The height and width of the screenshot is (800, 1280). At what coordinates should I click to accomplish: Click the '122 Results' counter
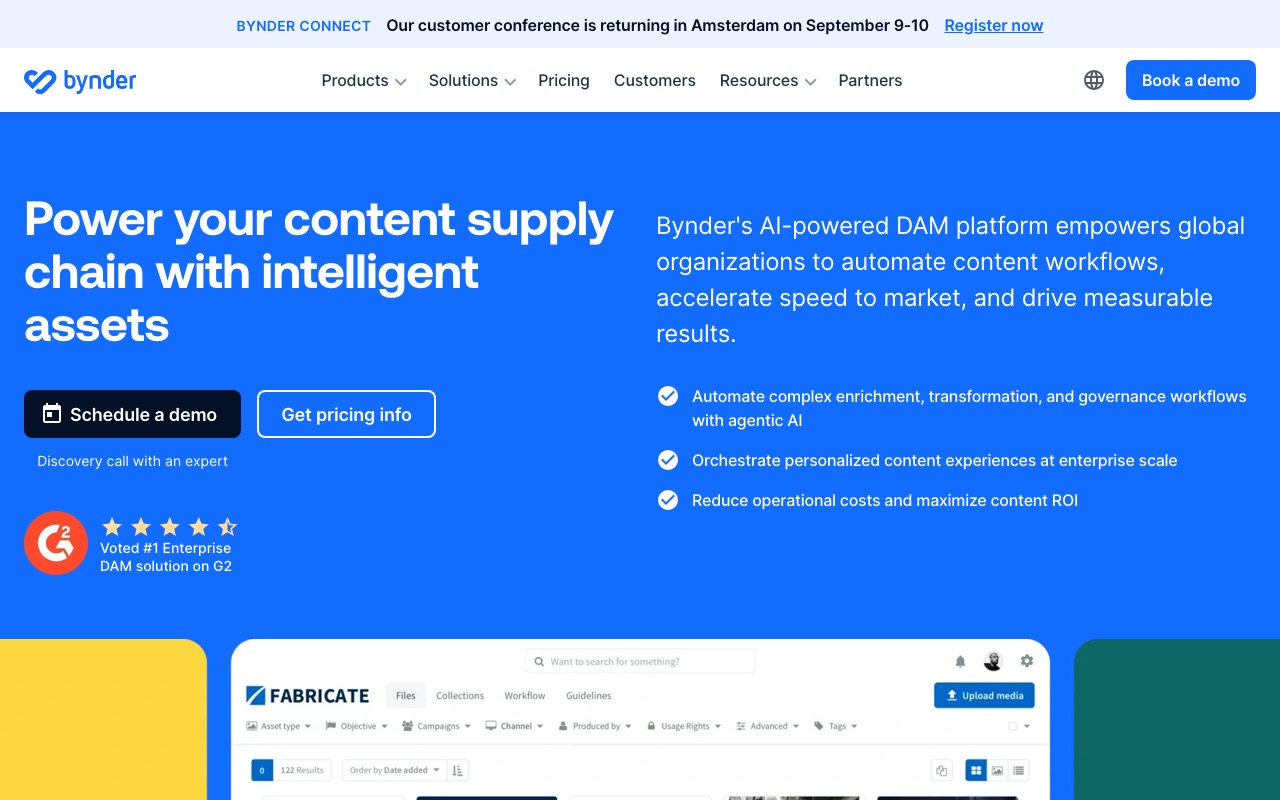302,770
